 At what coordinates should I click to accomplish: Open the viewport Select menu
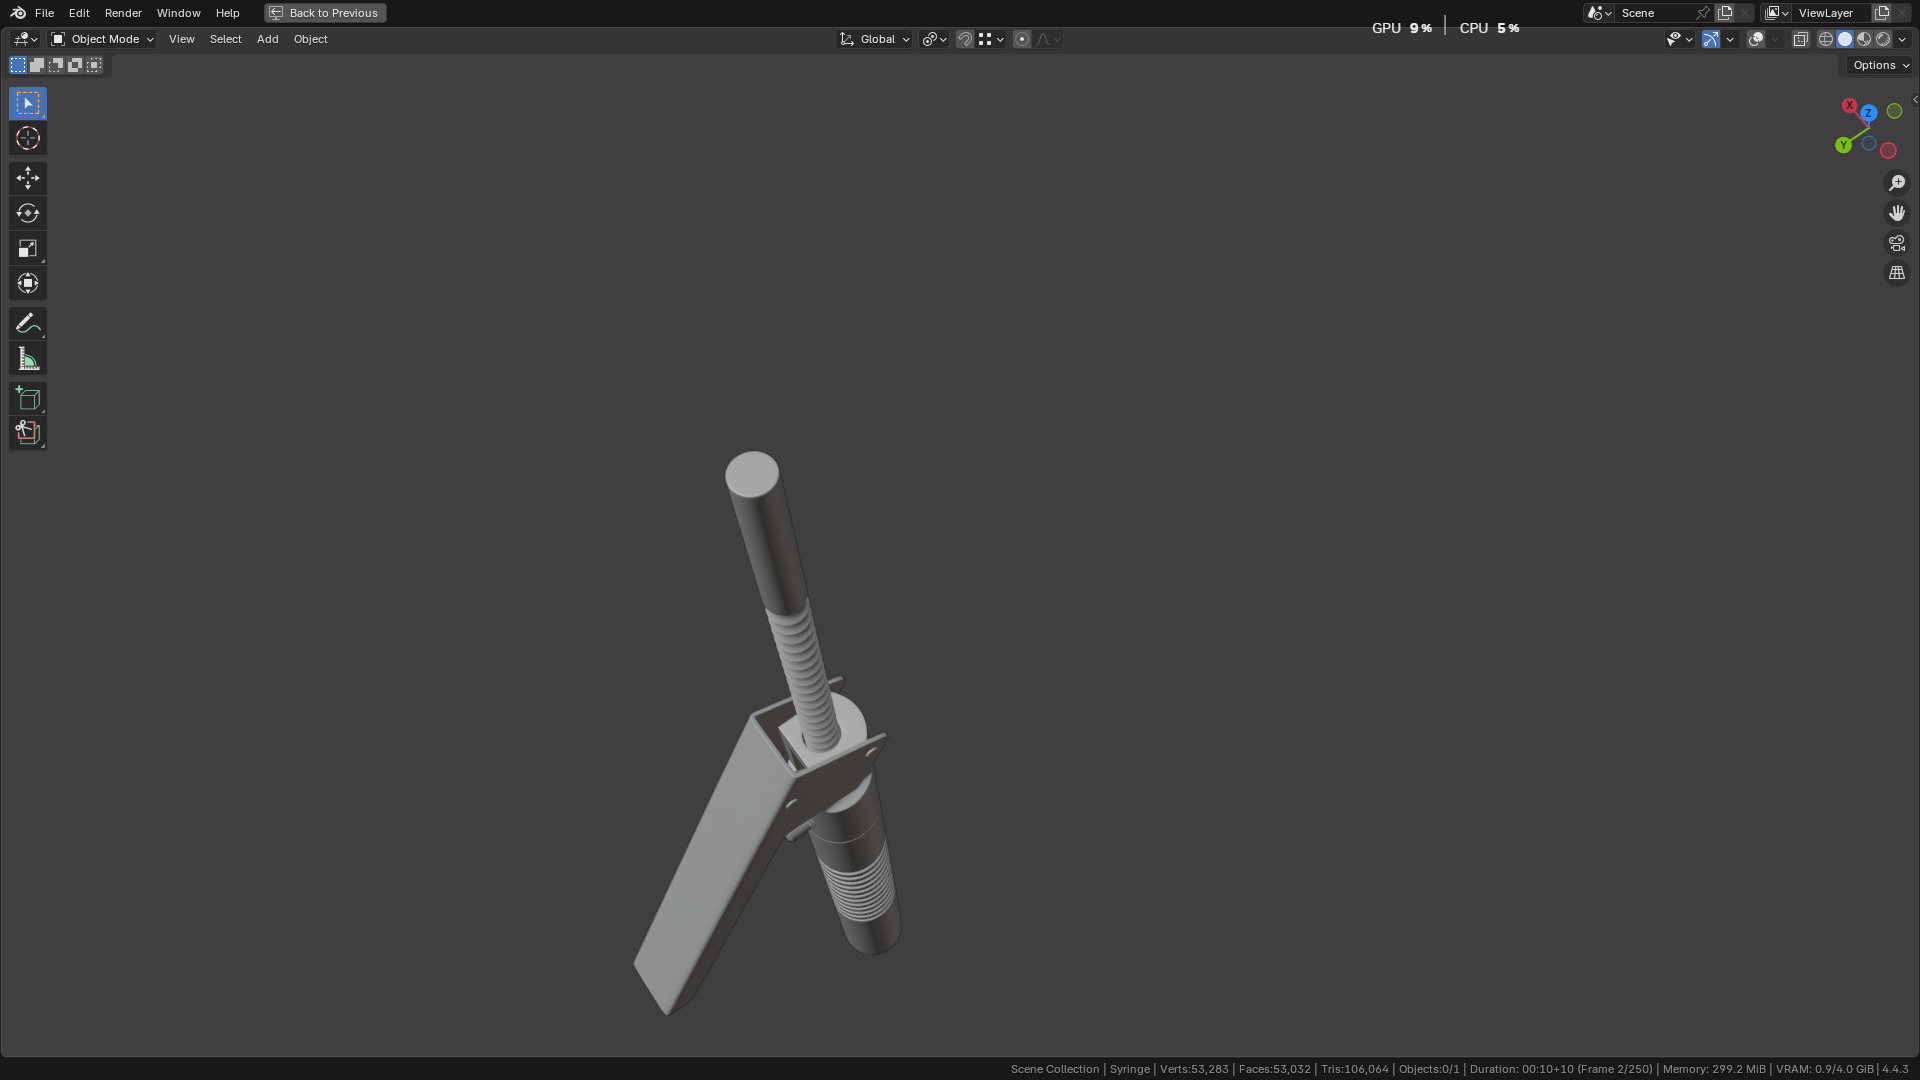pyautogui.click(x=226, y=39)
